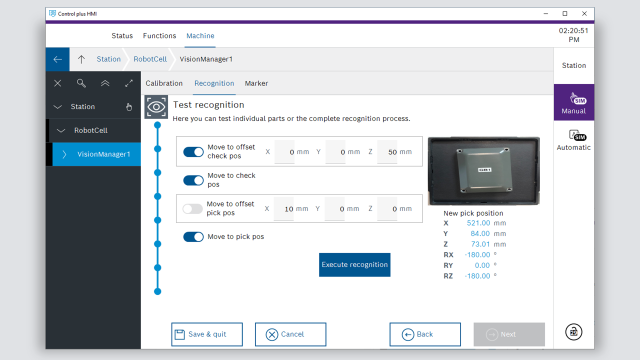Go up one level with the up arrow
This screenshot has height=360, width=640.
click(x=81, y=59)
